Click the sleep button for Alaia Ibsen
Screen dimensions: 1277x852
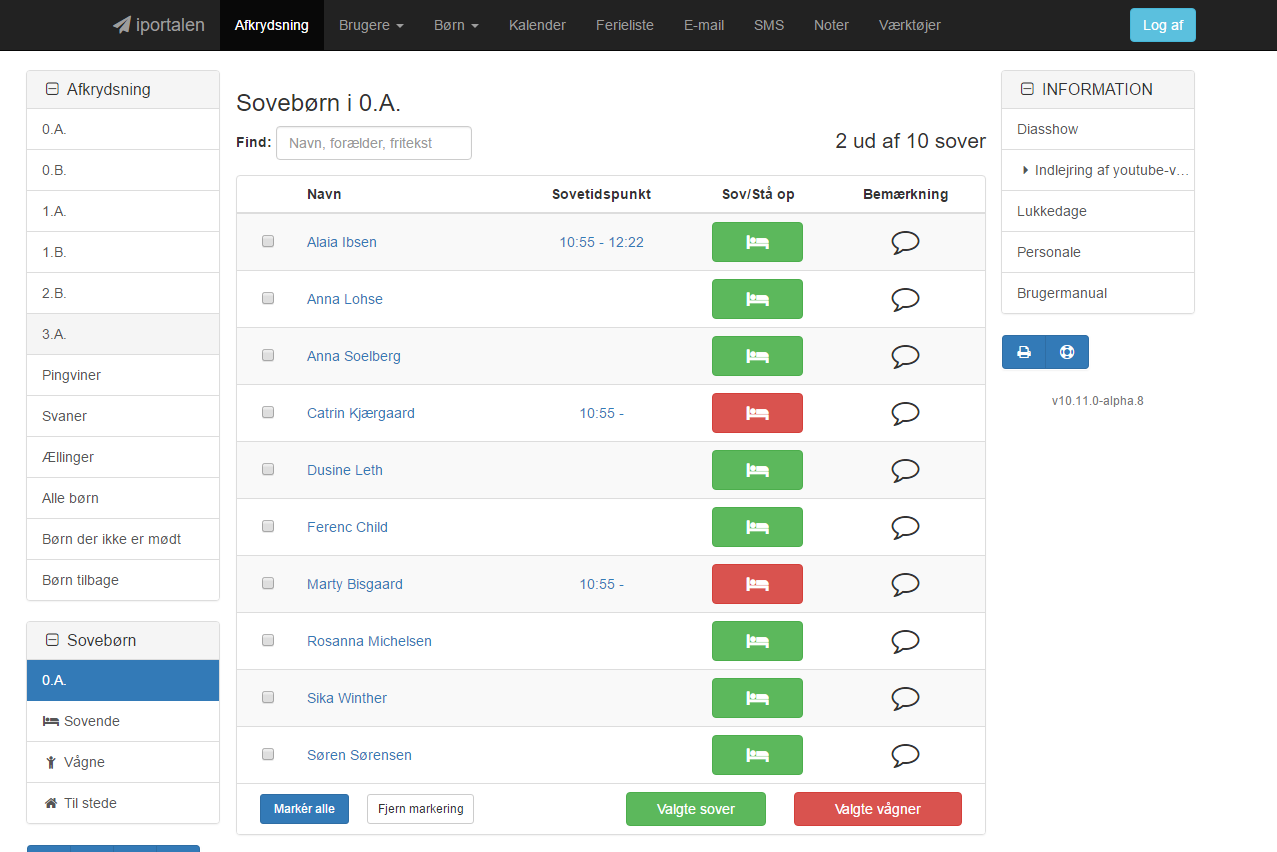(757, 242)
